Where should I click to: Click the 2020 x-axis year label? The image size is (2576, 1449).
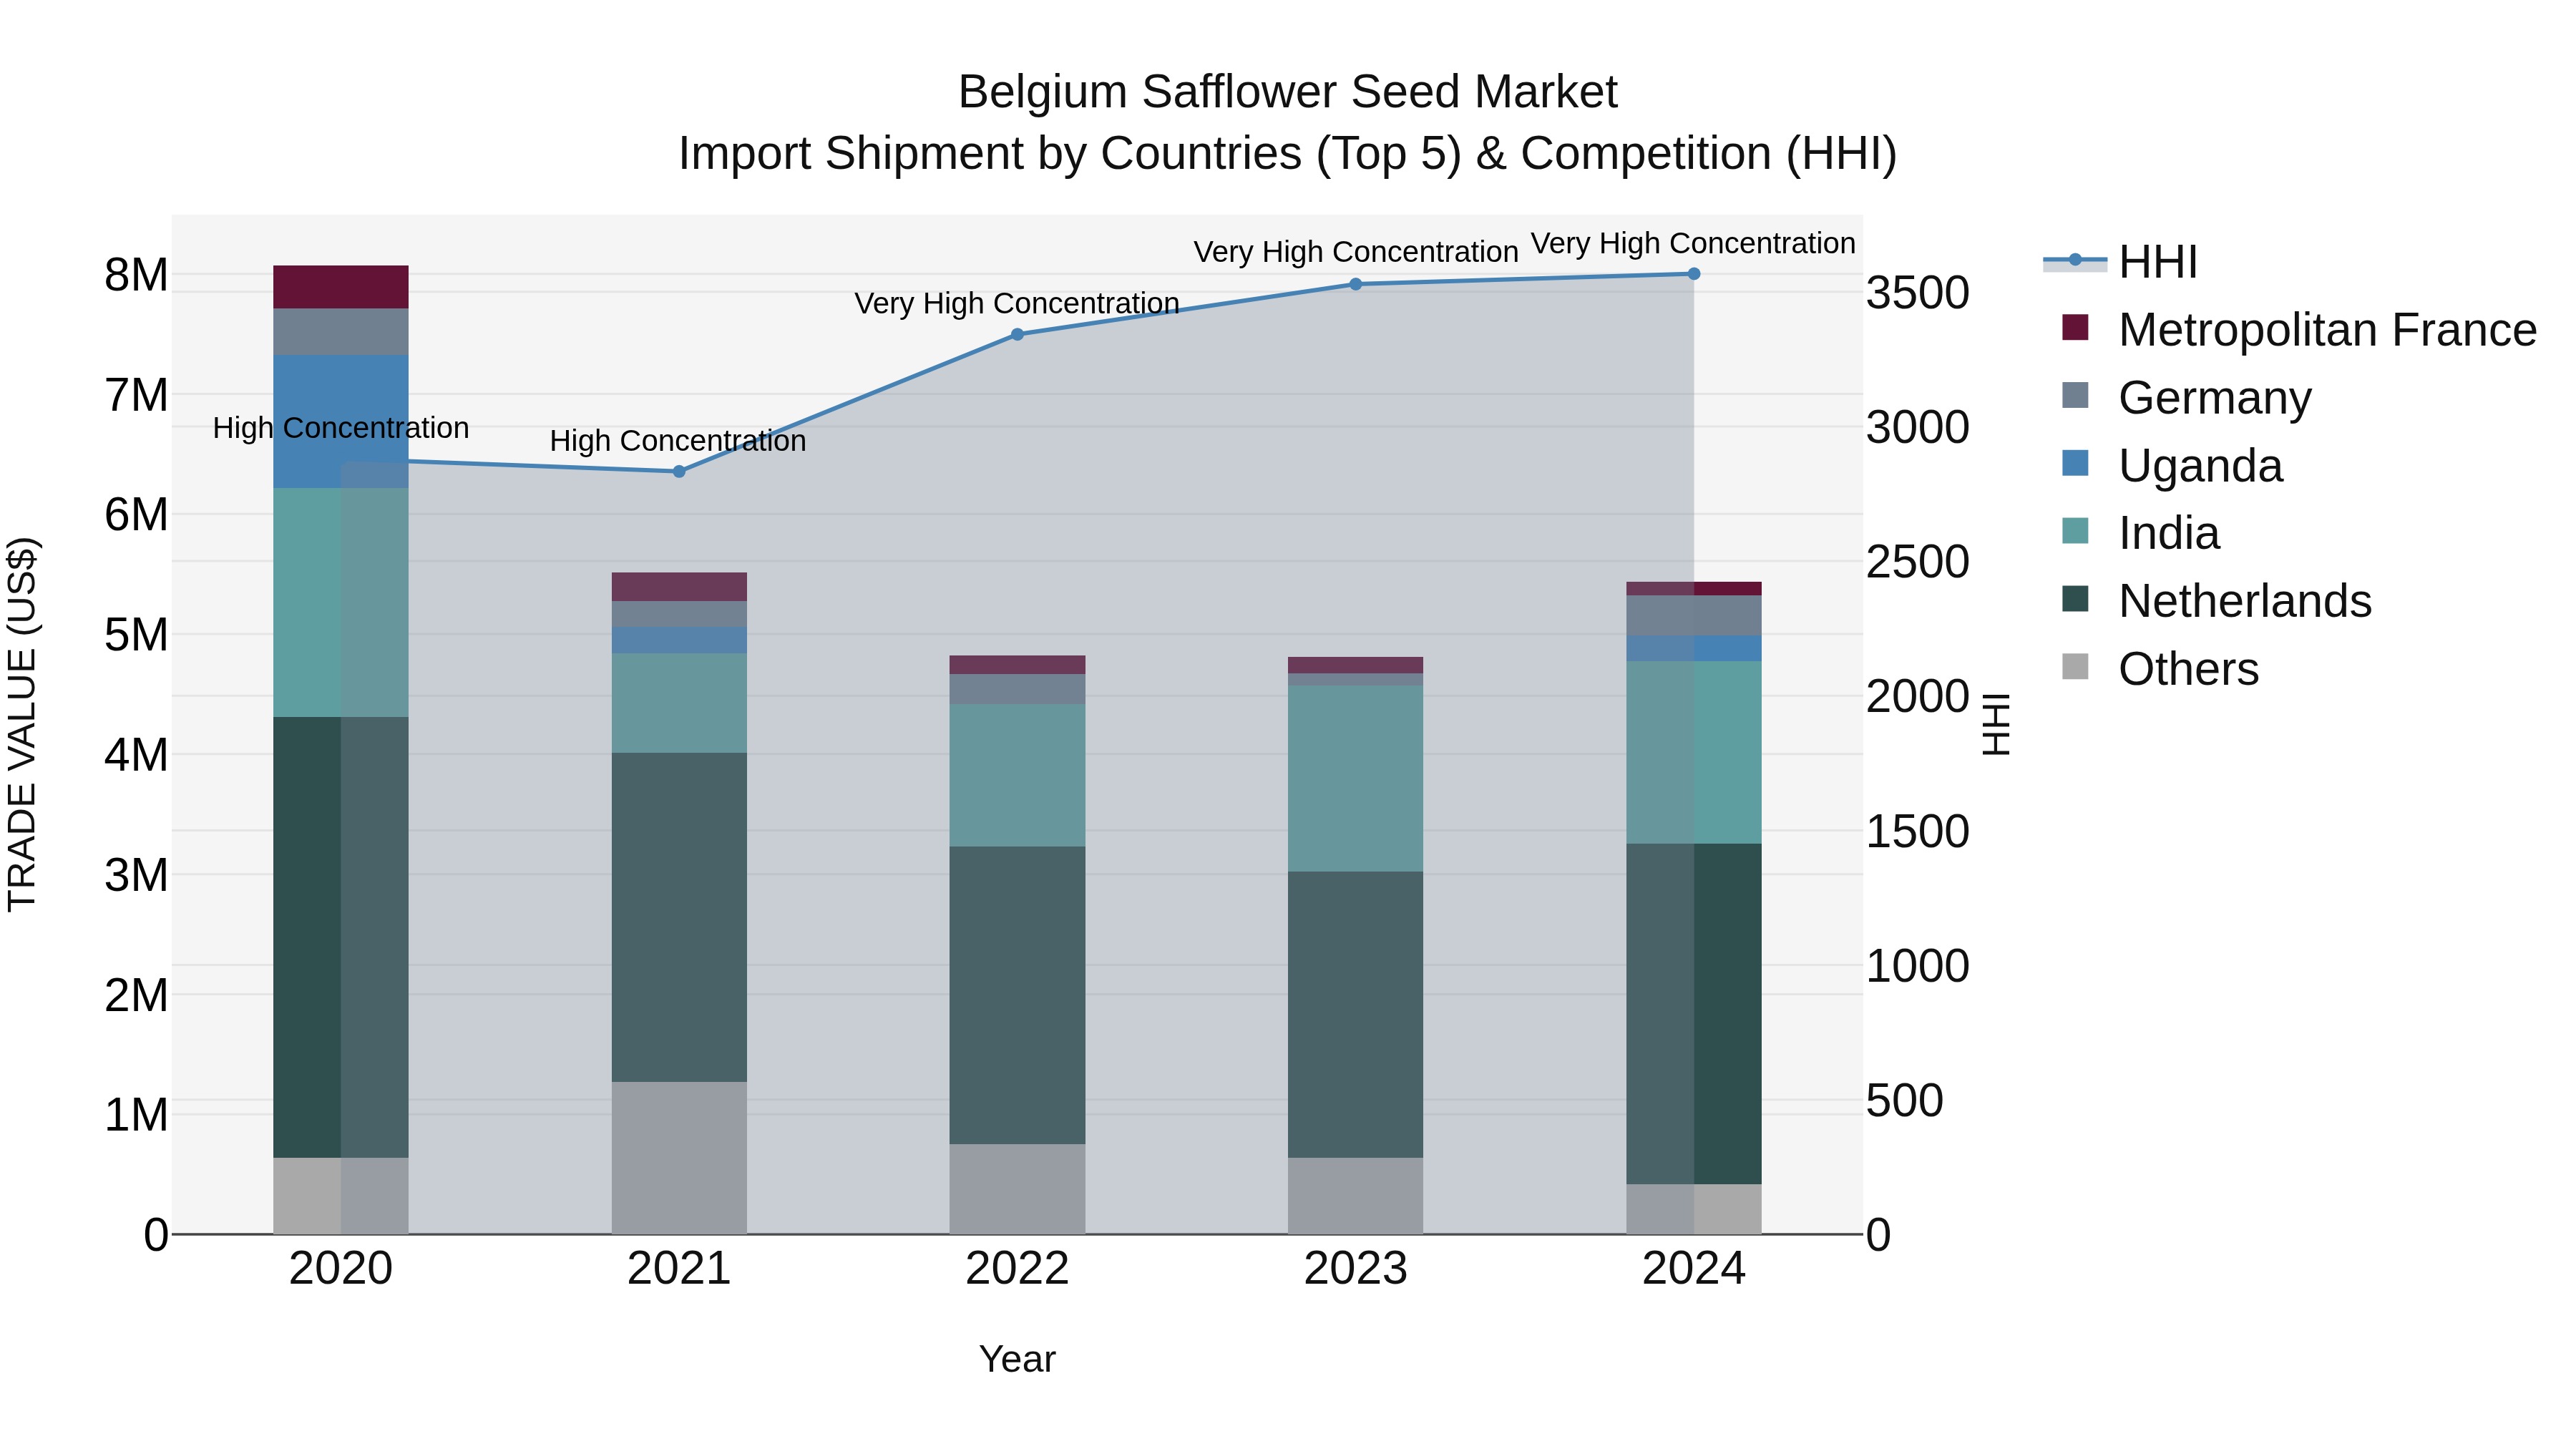tap(341, 1269)
